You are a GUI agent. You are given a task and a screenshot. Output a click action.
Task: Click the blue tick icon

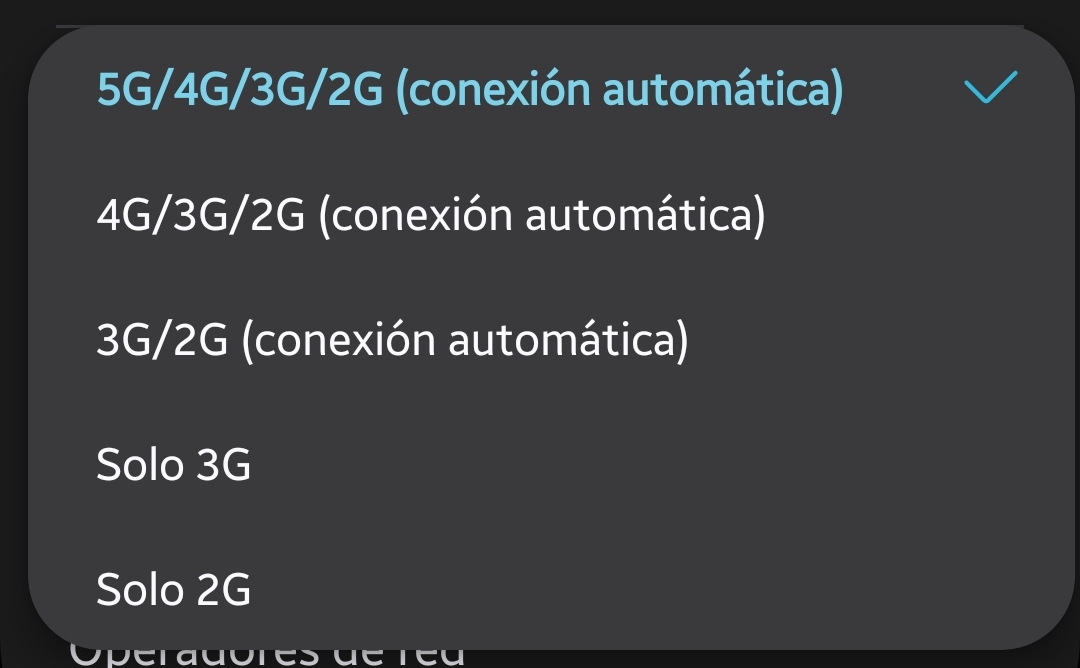990,89
